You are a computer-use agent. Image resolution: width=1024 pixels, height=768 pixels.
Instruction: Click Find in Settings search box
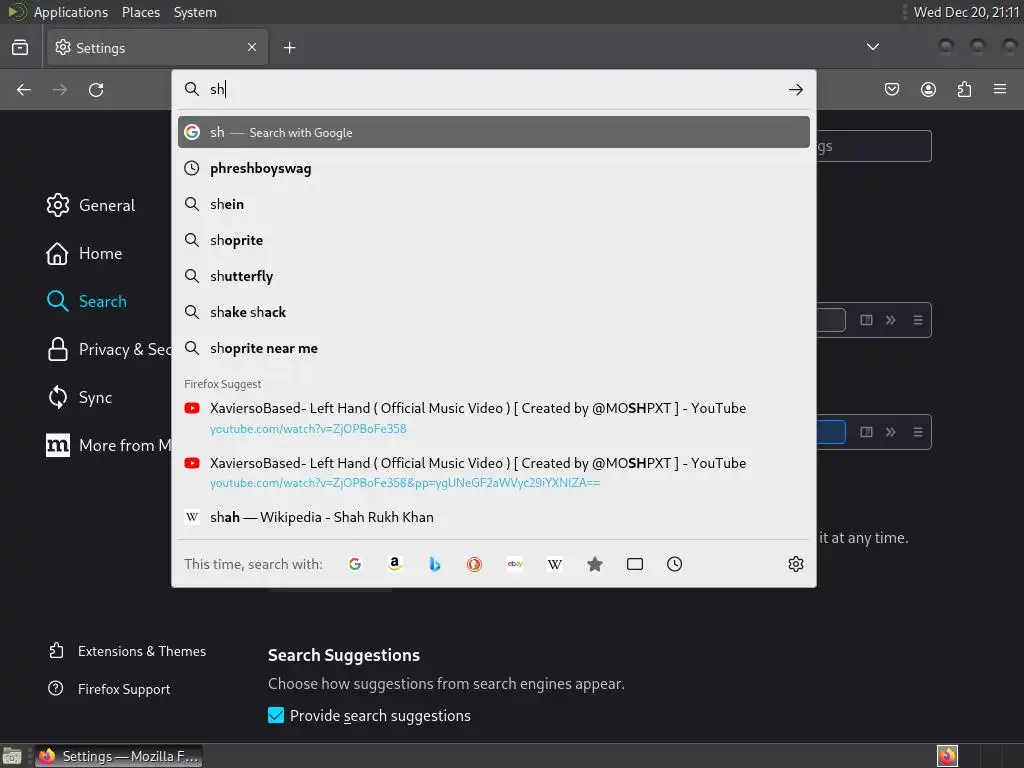tap(873, 146)
